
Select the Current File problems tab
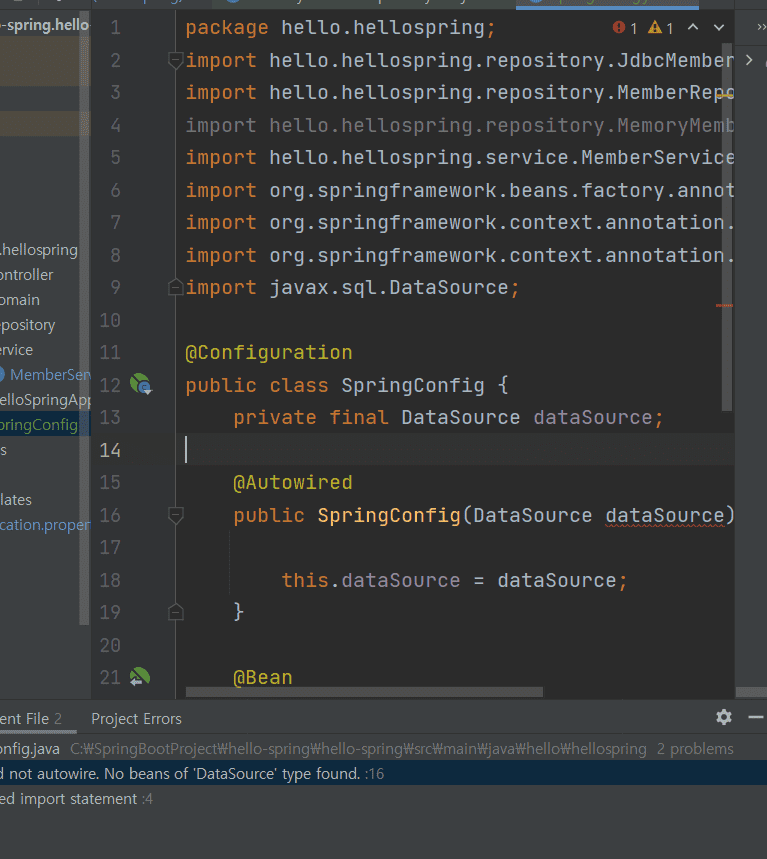[30, 718]
